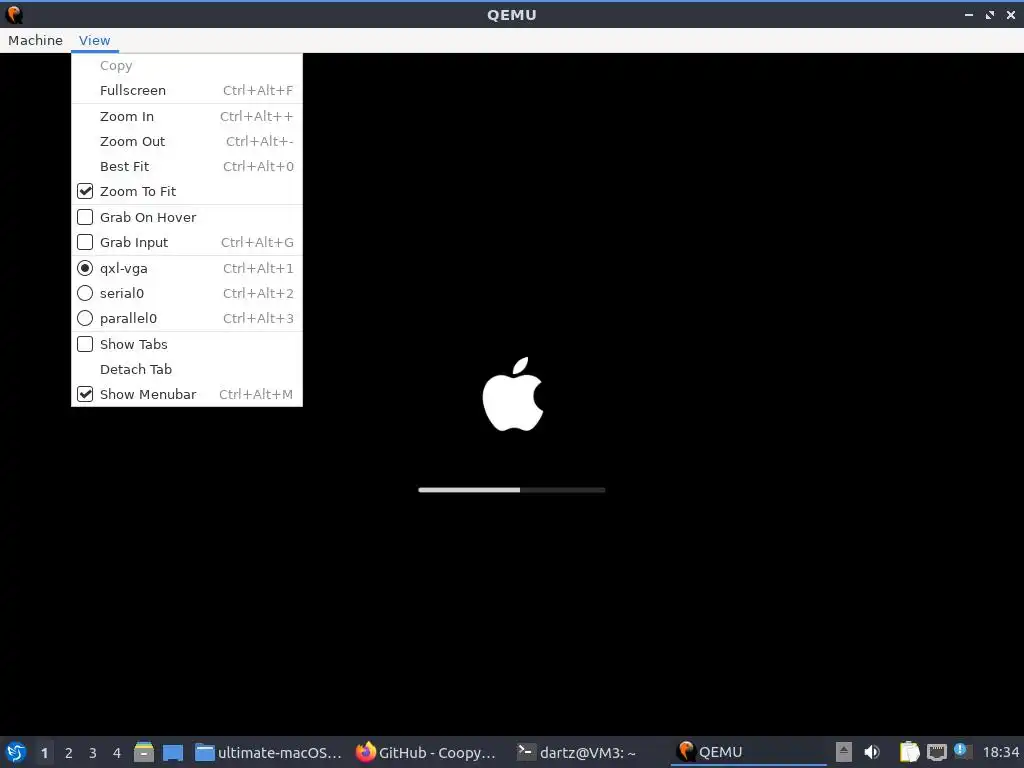This screenshot has width=1024, height=768.
Task: Click the 18:34 clock
Action: (x=1000, y=752)
